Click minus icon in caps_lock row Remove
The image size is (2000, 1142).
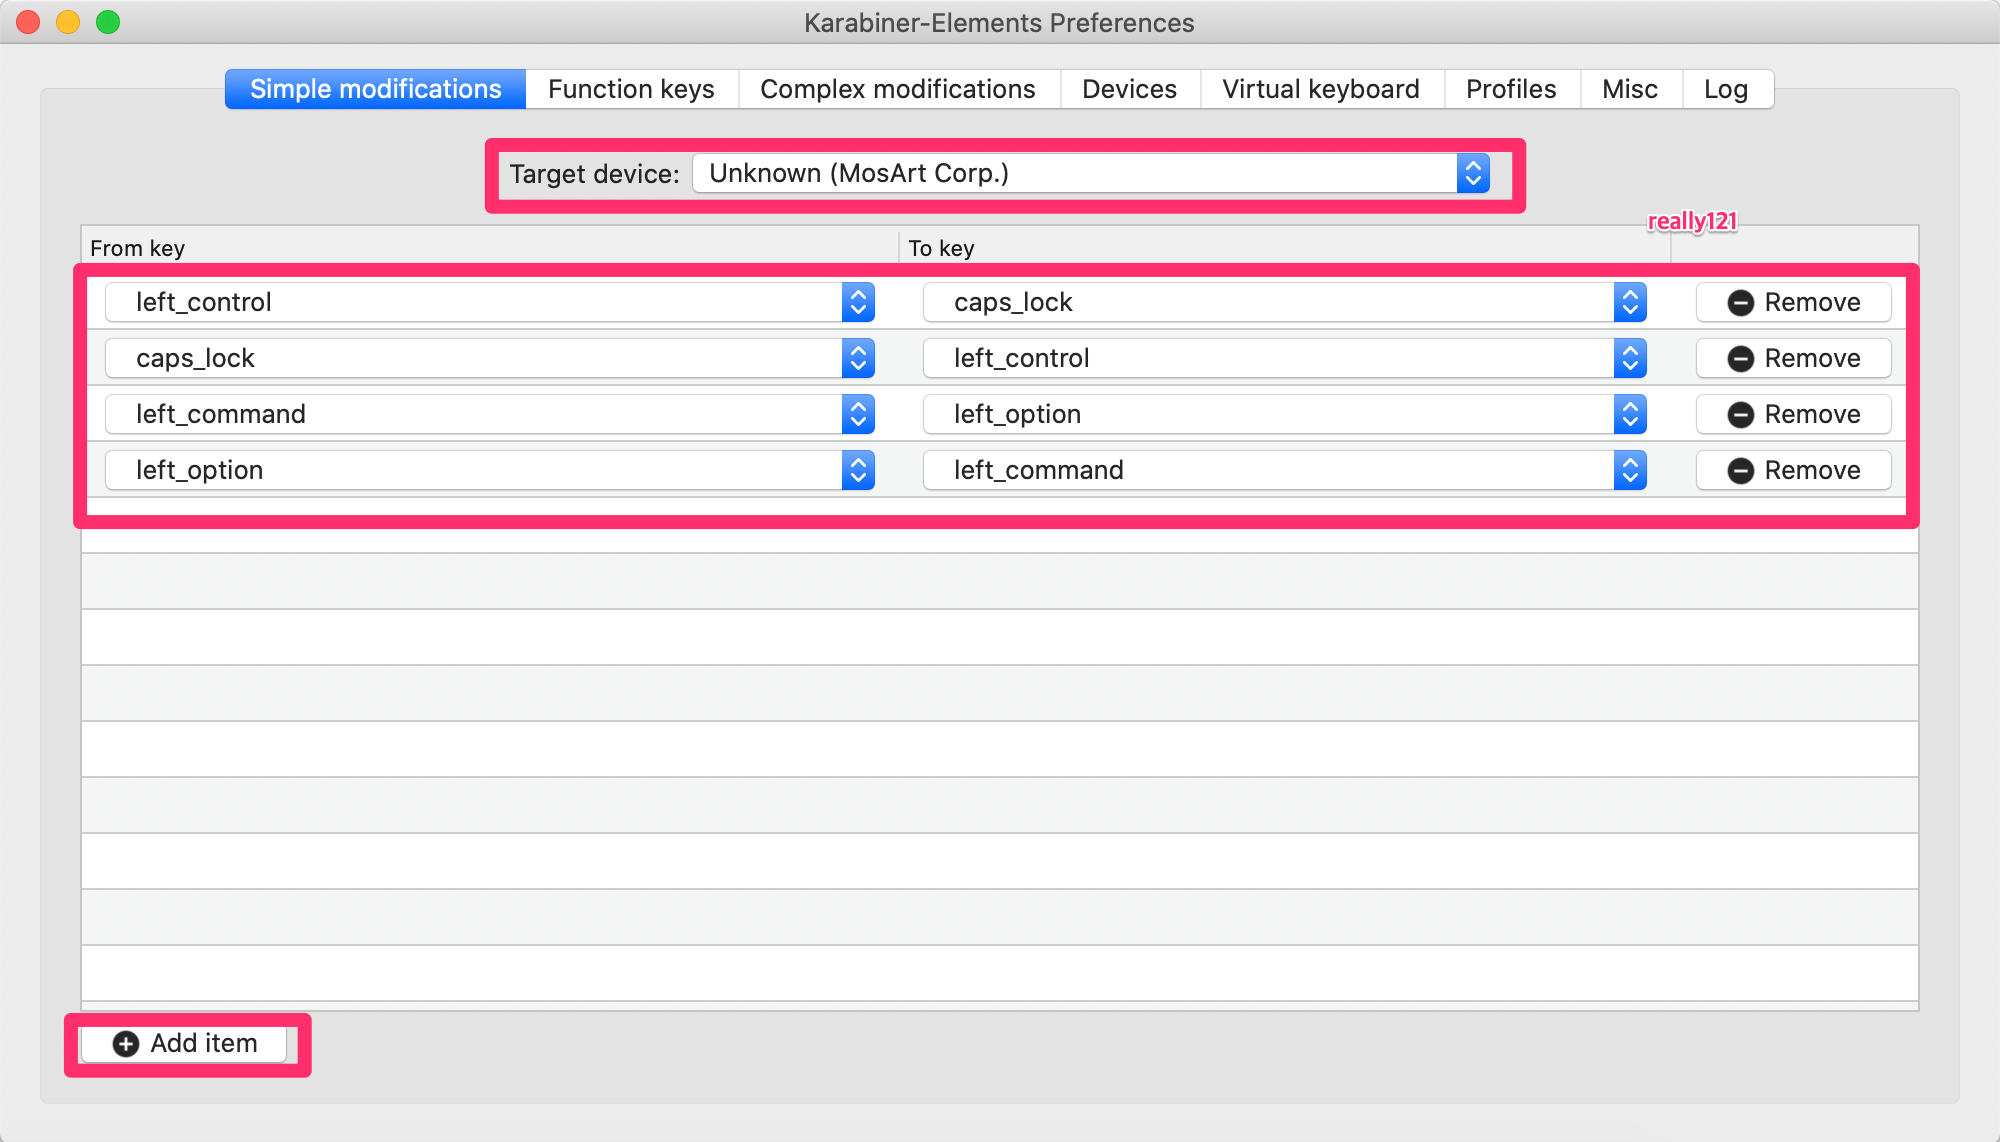[1740, 359]
